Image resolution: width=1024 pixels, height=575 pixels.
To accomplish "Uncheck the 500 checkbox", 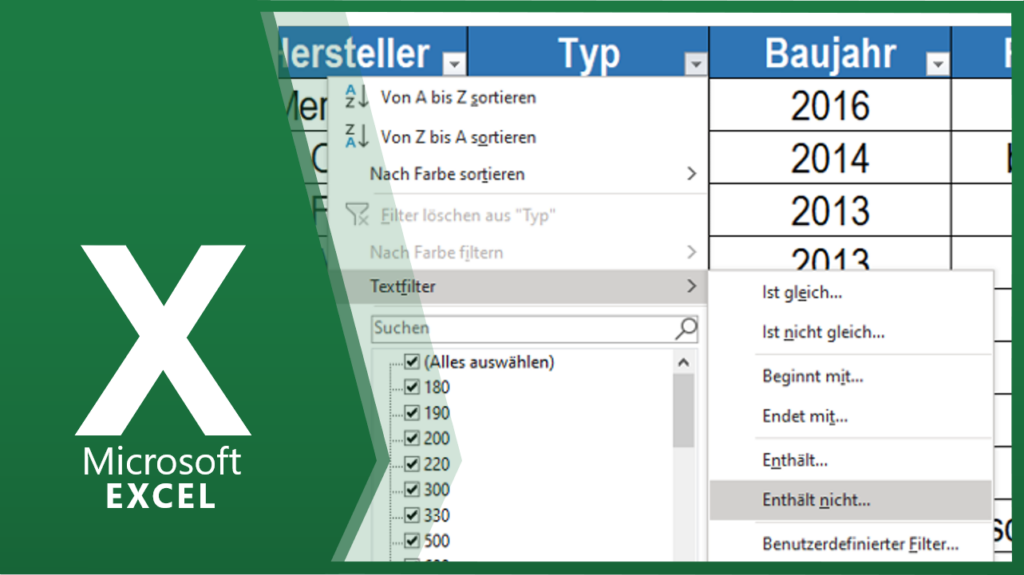I will pyautogui.click(x=411, y=540).
